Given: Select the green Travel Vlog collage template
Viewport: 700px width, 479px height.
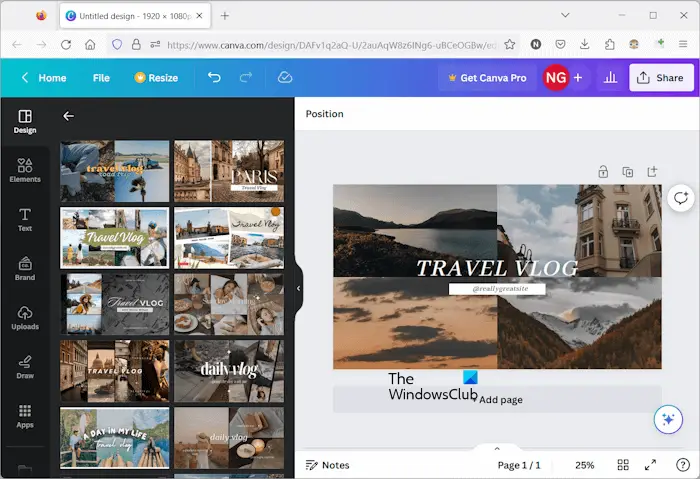Looking at the screenshot, I should point(115,237).
